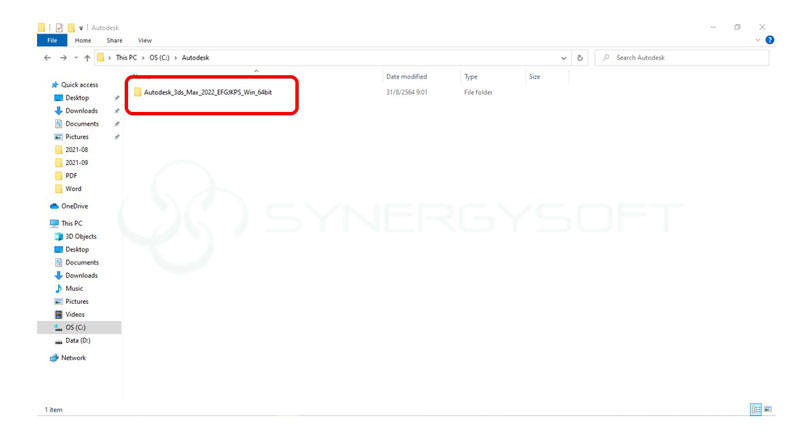Open recent locations dropdown arrow

tap(75, 58)
